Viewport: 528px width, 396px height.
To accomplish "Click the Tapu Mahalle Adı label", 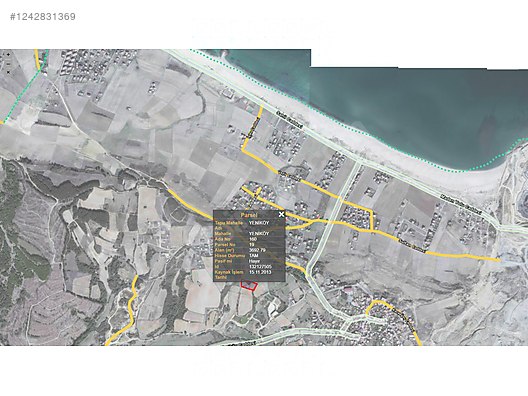I will pyautogui.click(x=229, y=225).
